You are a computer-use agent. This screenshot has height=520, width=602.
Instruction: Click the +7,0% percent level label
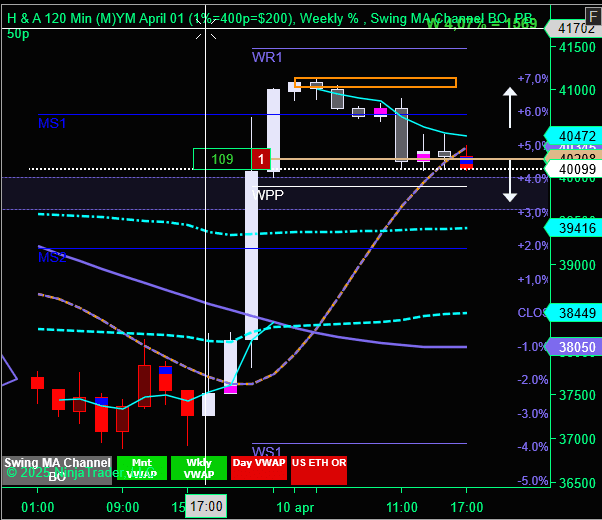(x=533, y=79)
